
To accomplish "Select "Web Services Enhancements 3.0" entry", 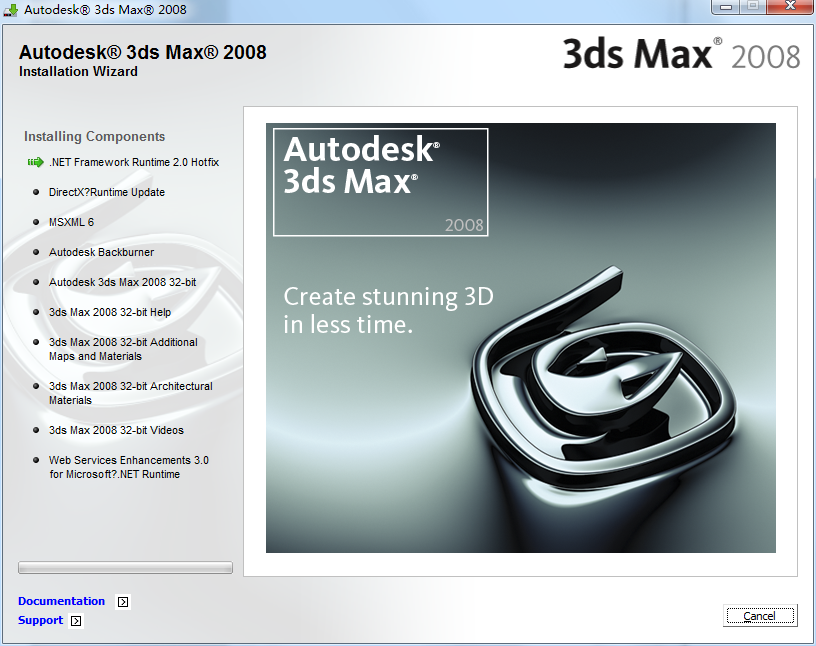I will [x=129, y=467].
